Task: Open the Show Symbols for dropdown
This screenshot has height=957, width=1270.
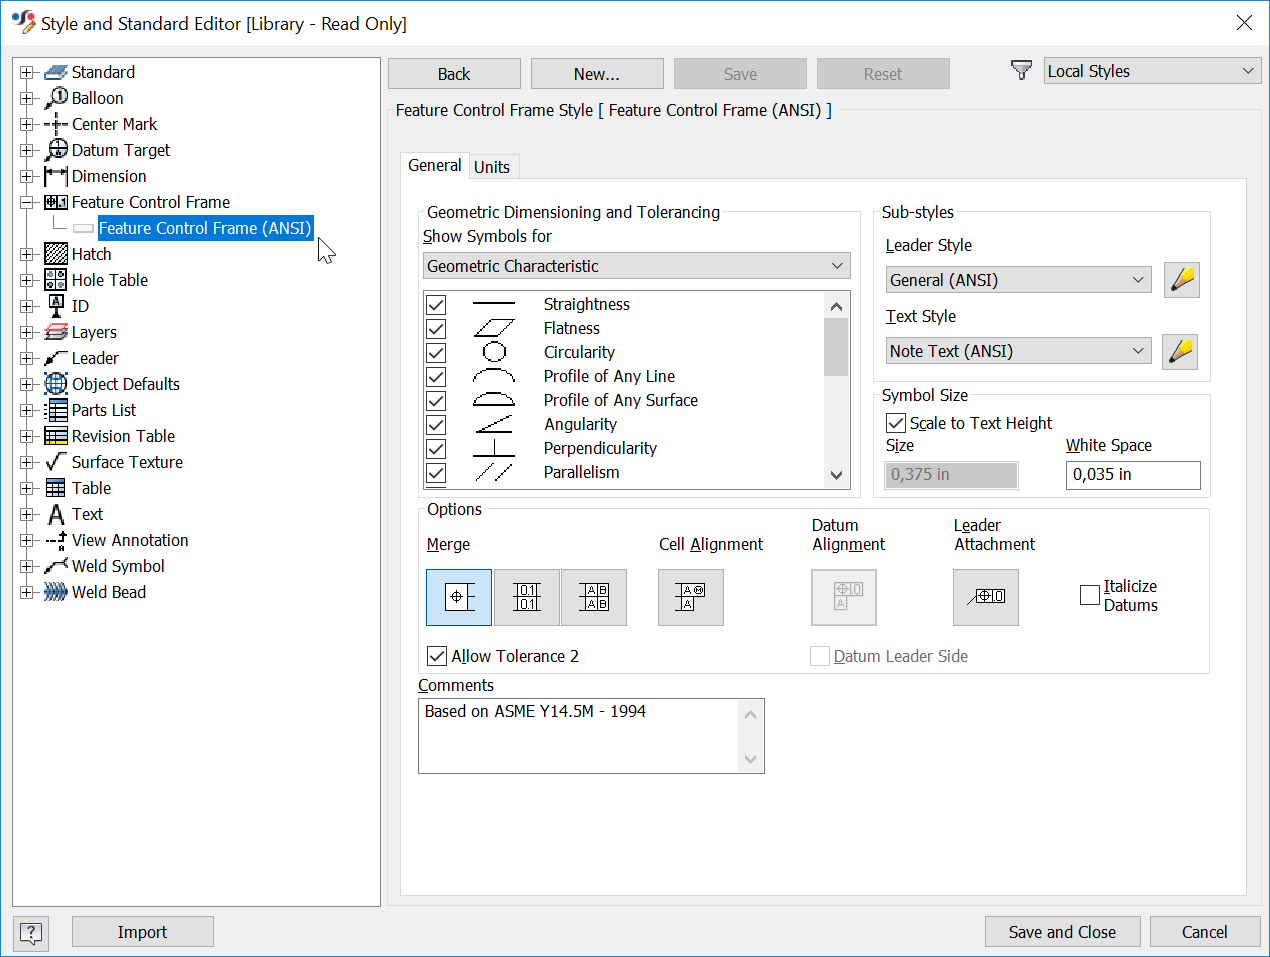Action: pos(636,265)
